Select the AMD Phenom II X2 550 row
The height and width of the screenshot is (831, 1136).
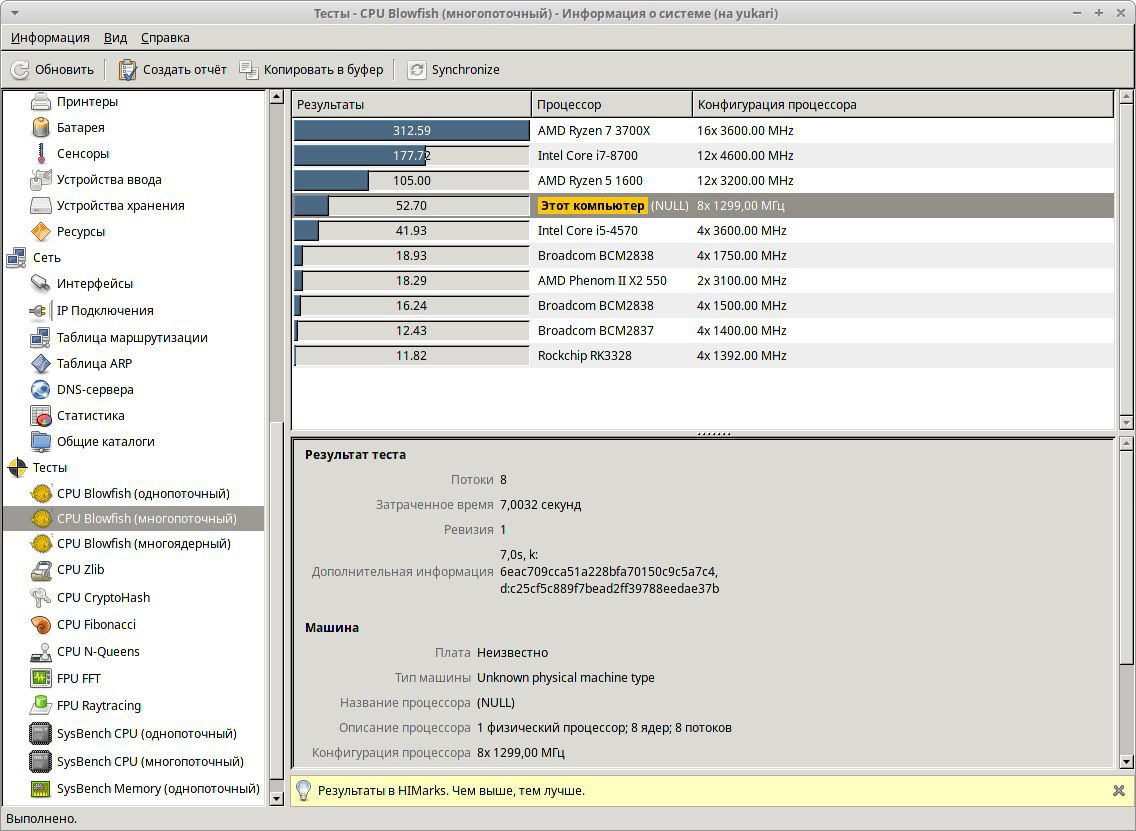click(703, 280)
